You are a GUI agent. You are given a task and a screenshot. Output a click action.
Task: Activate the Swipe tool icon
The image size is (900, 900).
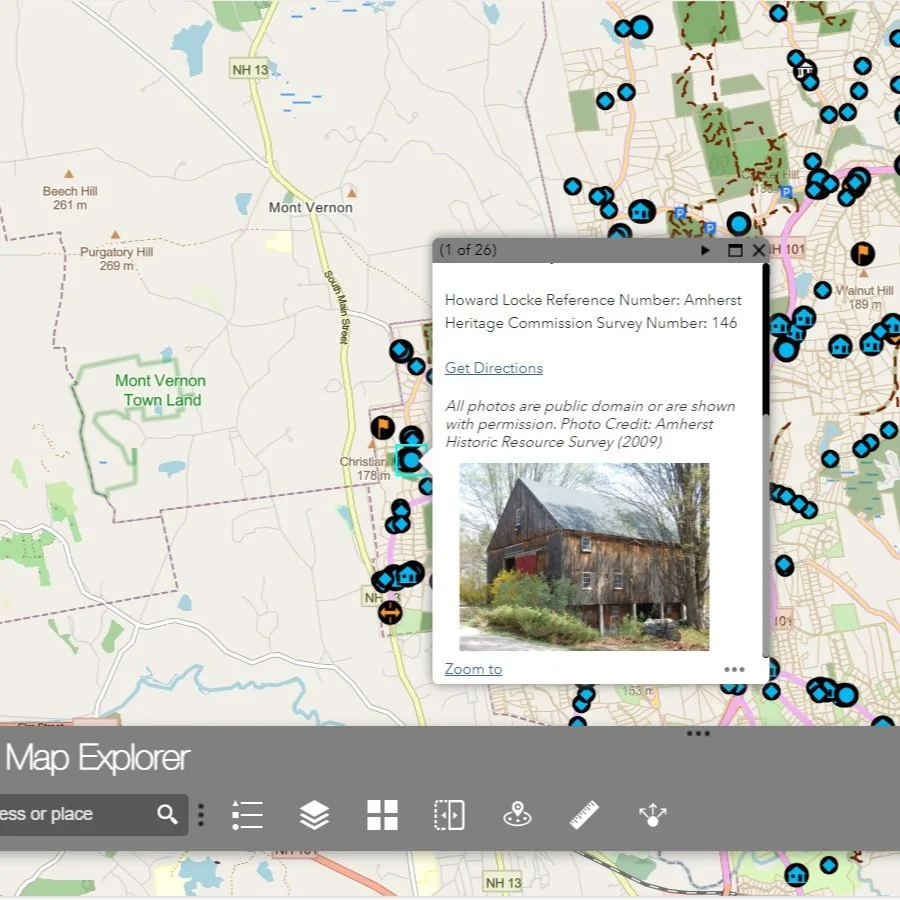click(449, 814)
